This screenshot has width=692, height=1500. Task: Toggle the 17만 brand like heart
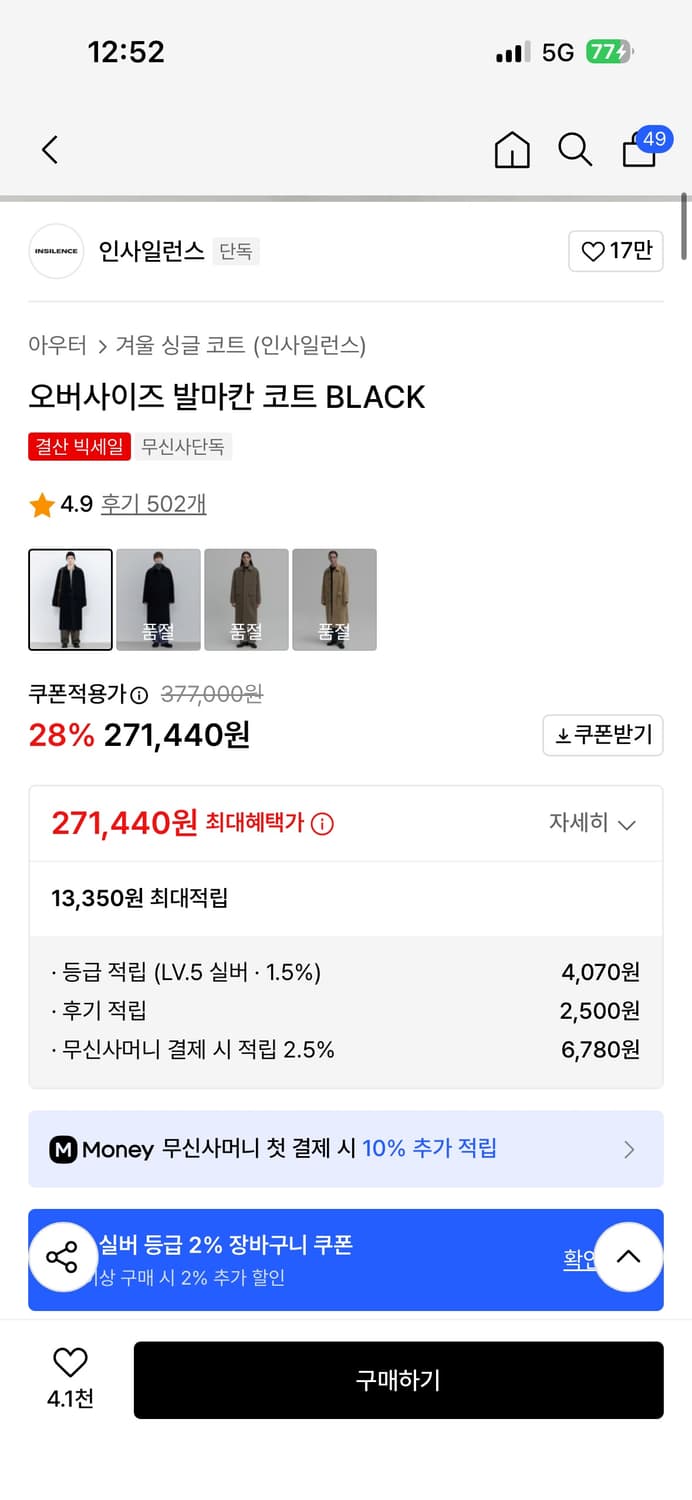(x=615, y=251)
